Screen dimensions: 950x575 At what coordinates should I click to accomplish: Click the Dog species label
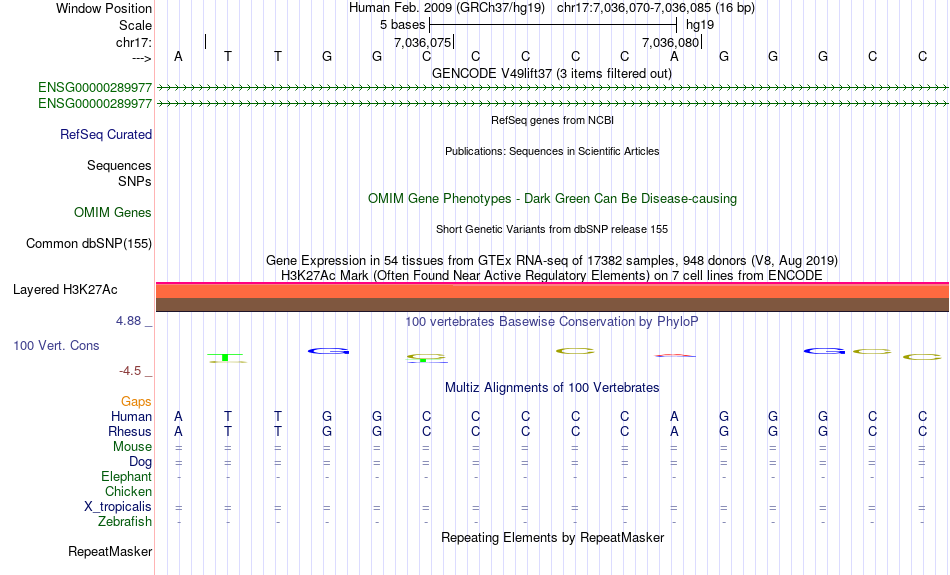(x=141, y=462)
